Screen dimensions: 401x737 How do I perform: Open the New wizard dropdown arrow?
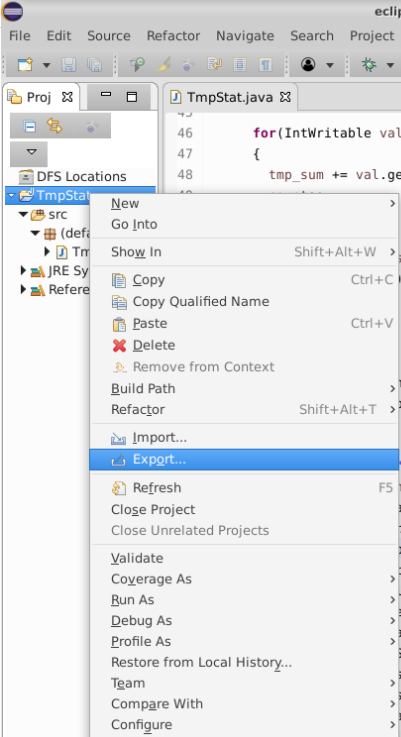click(x=46, y=65)
